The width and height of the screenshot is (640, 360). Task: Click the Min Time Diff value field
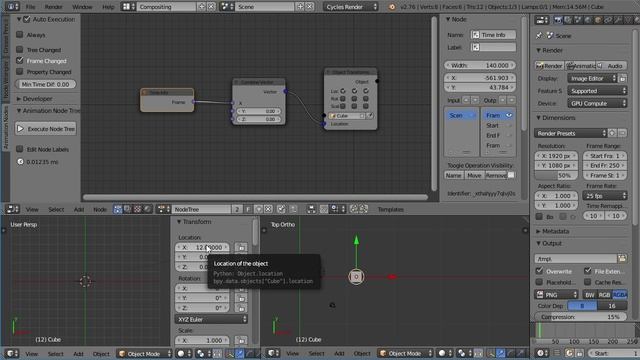point(46,84)
